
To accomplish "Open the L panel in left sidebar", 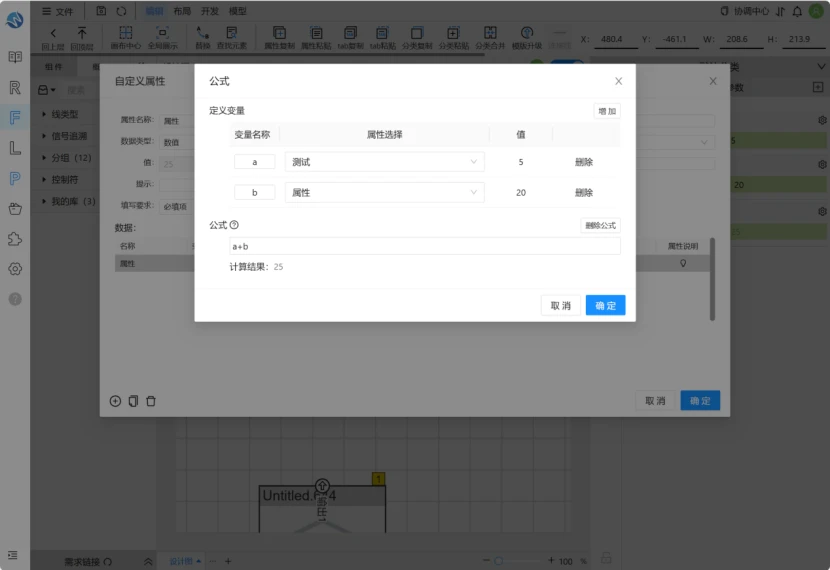I will 15,148.
